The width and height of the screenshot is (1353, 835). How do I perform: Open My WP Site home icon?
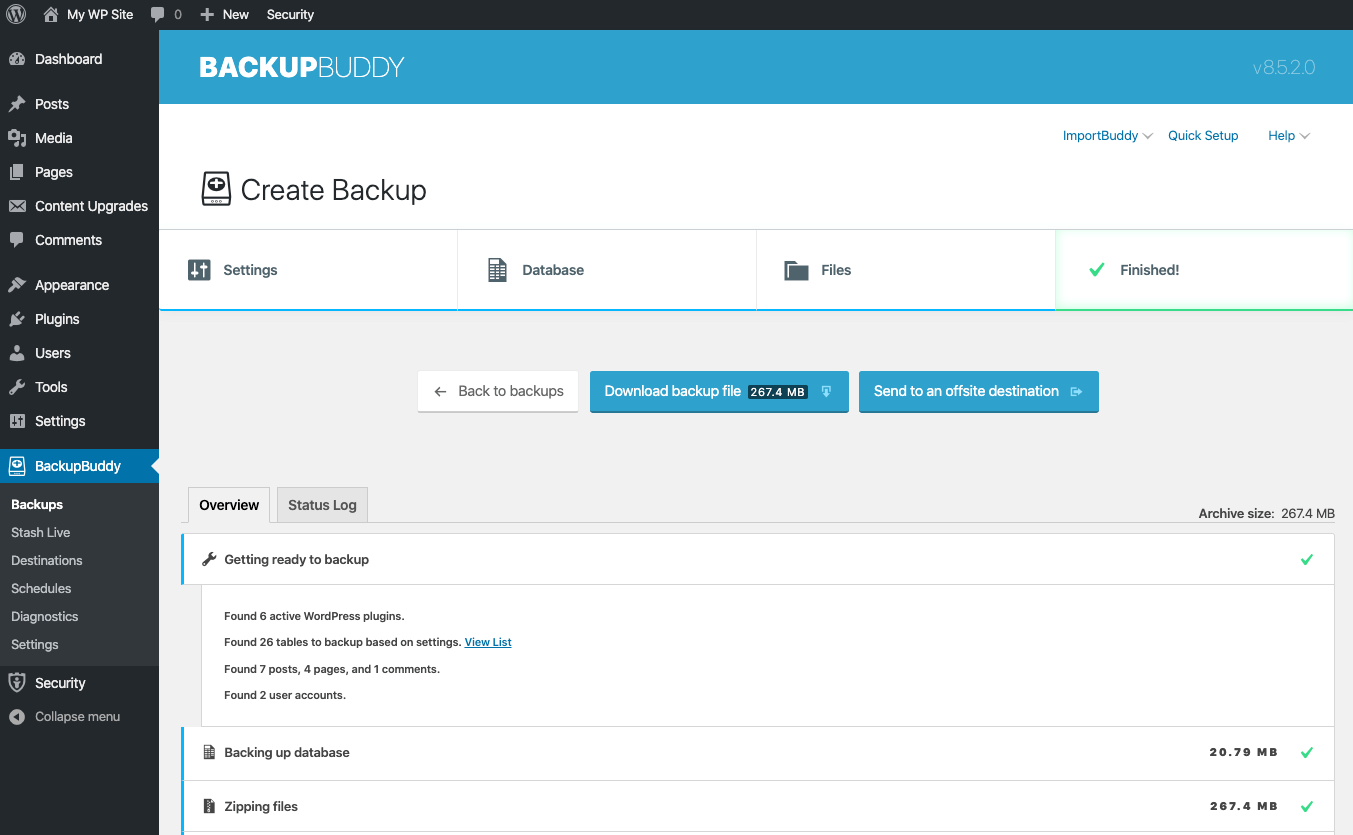(x=51, y=14)
